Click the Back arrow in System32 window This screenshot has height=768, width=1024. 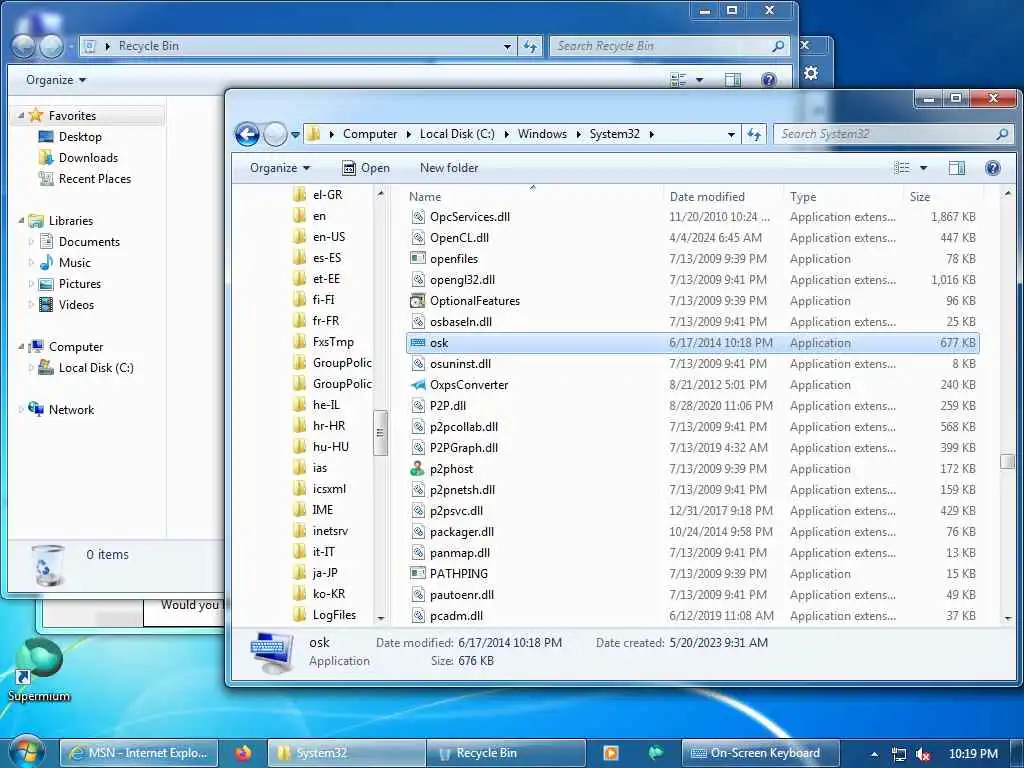tap(248, 135)
